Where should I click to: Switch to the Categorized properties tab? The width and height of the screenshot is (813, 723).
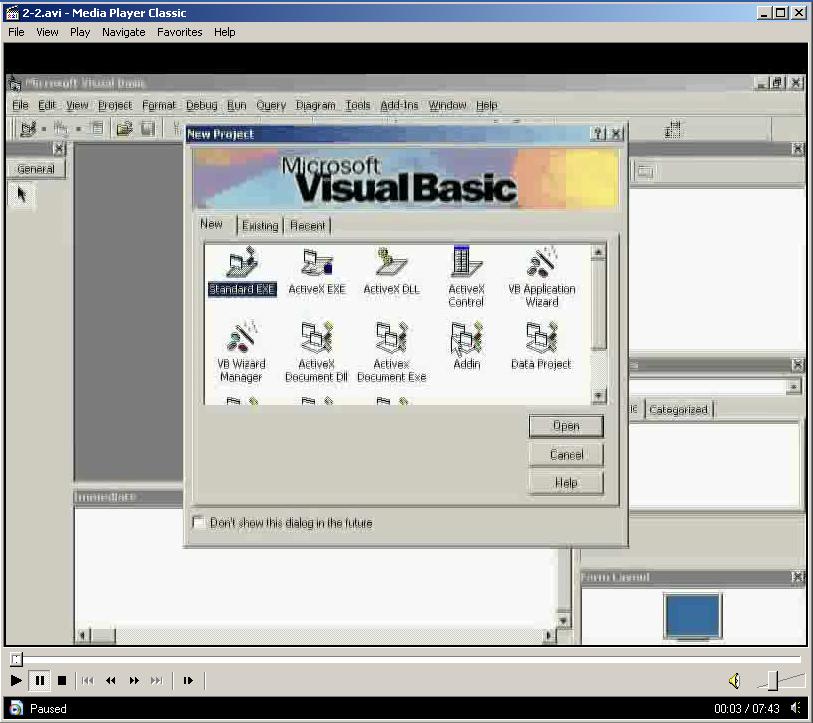pyautogui.click(x=678, y=410)
